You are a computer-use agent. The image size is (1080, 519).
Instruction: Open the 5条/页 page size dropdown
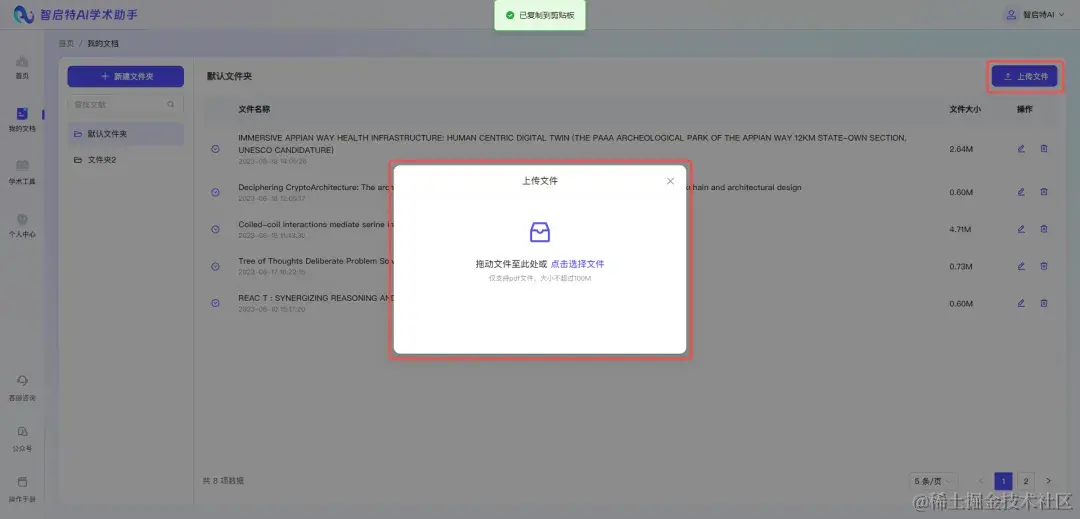(x=933, y=480)
